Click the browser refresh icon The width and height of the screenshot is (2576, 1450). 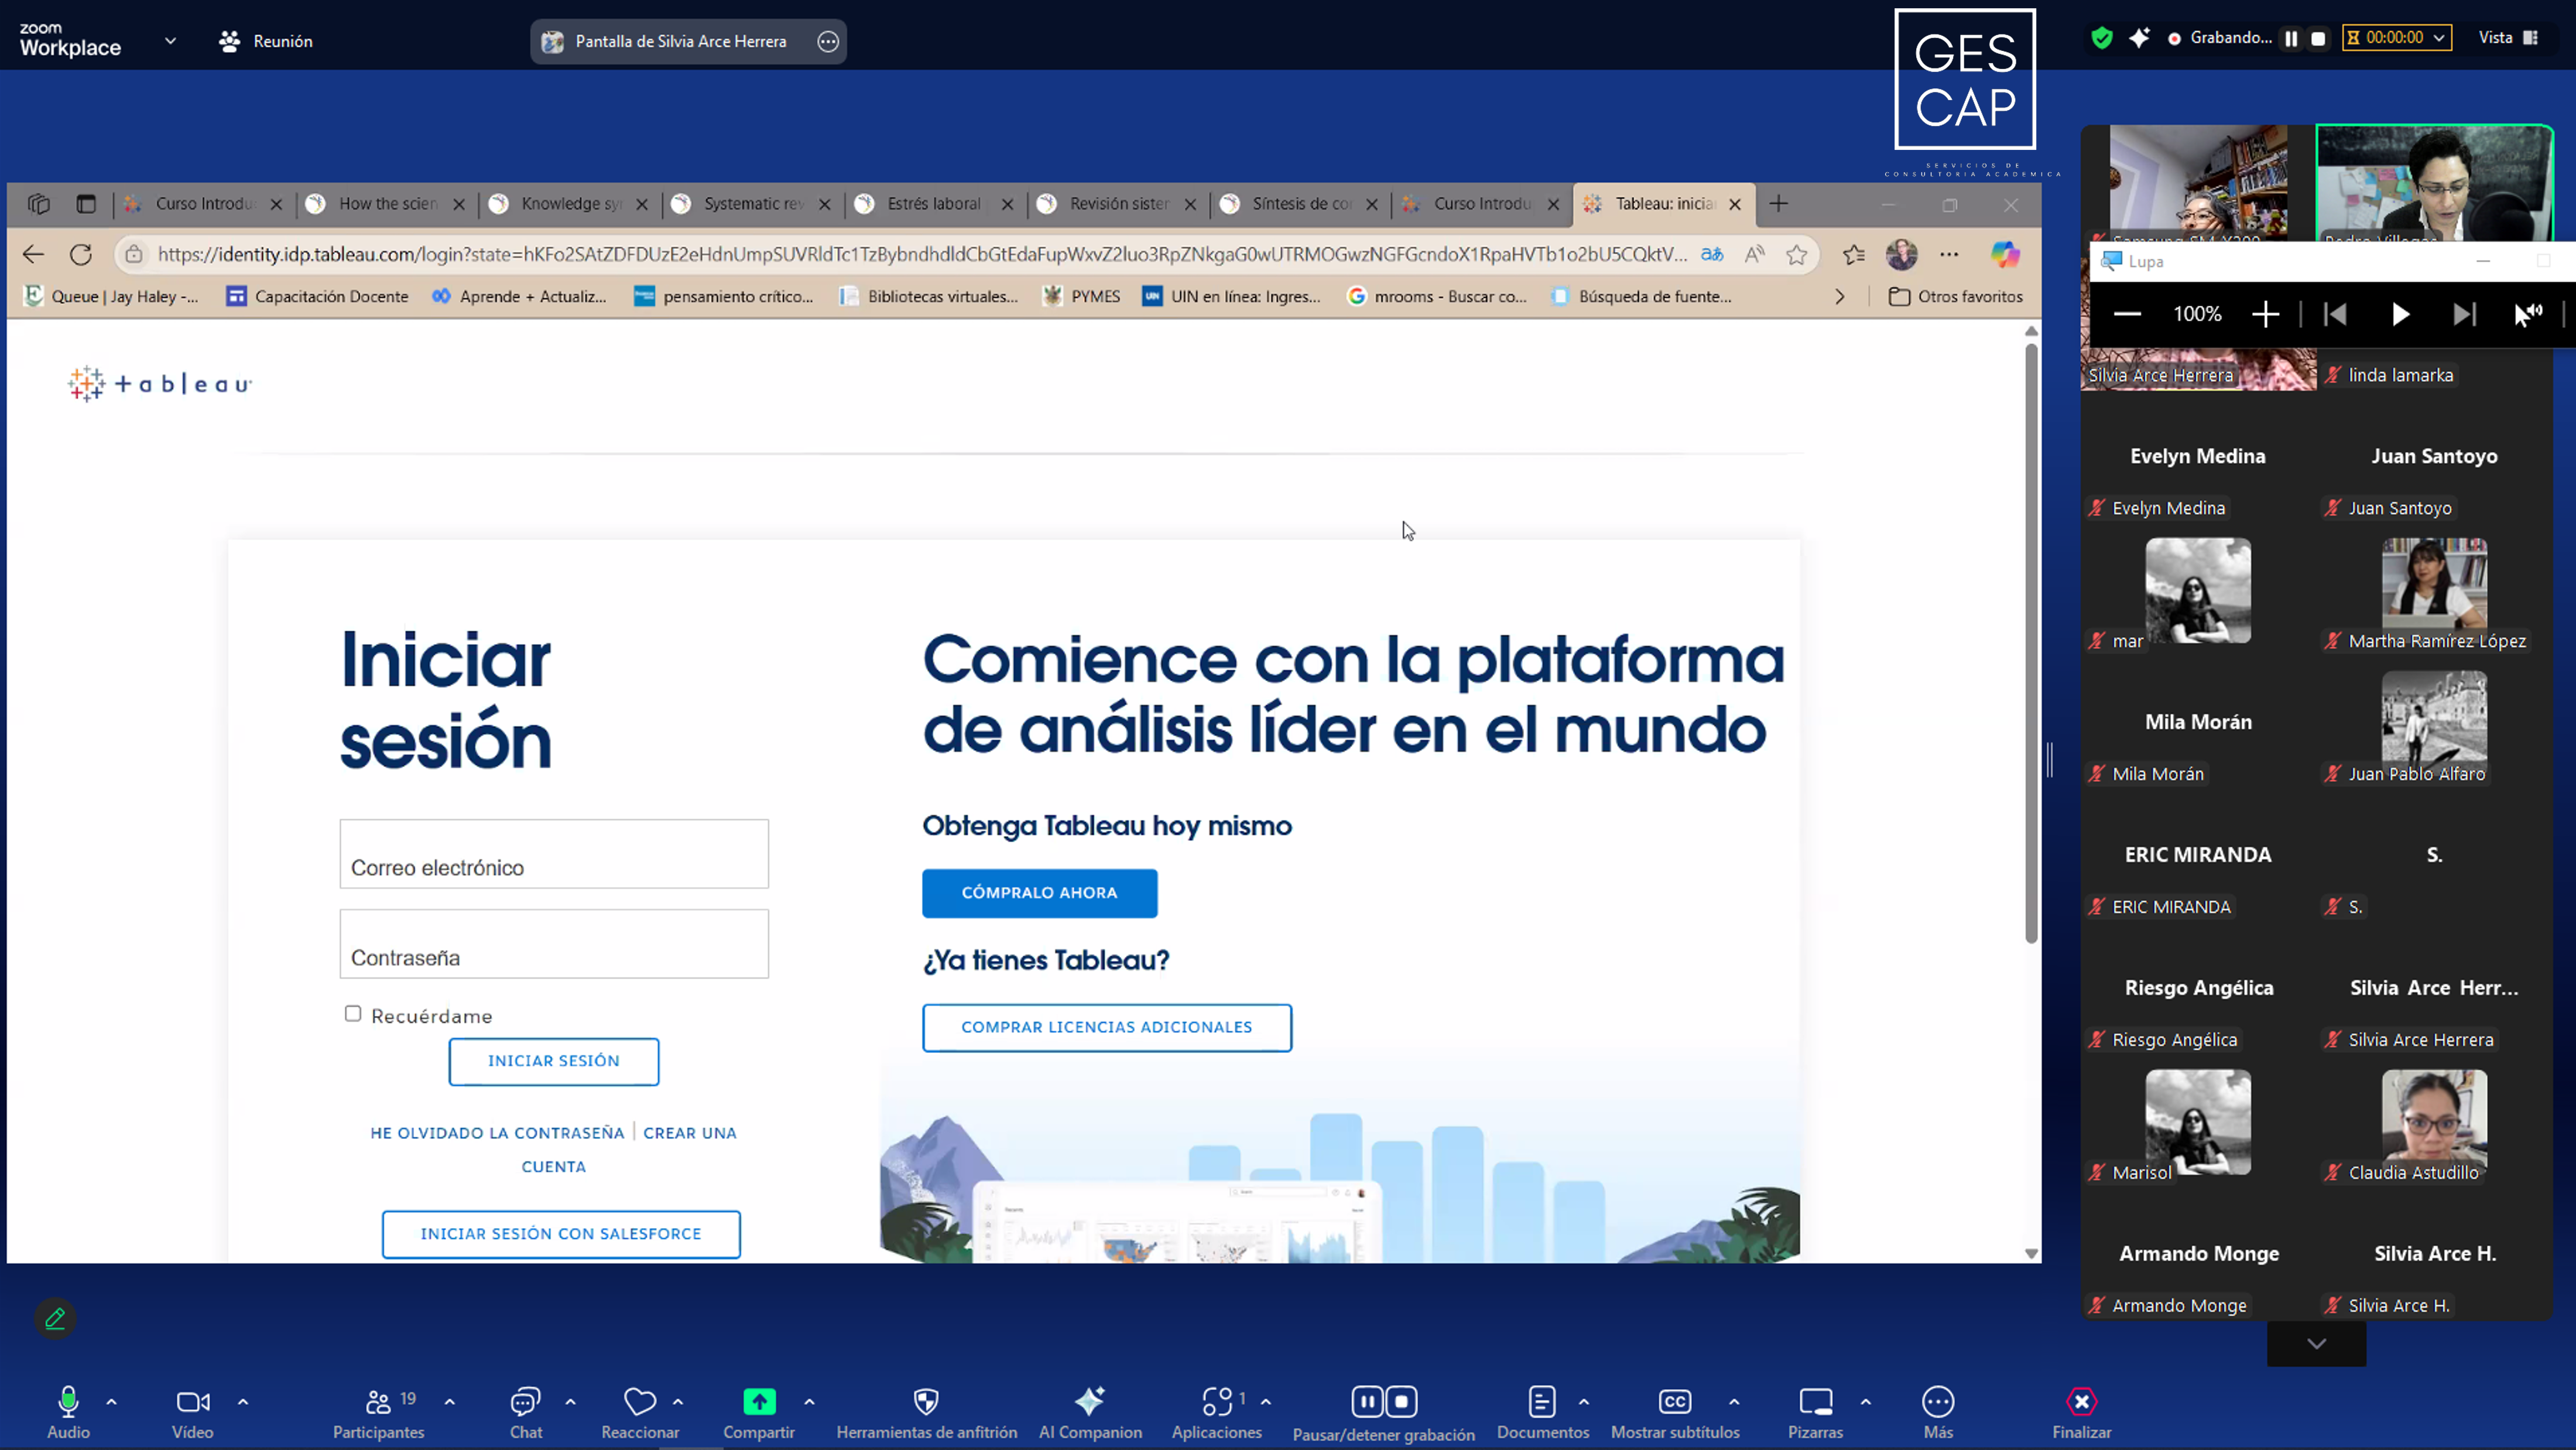(x=81, y=254)
